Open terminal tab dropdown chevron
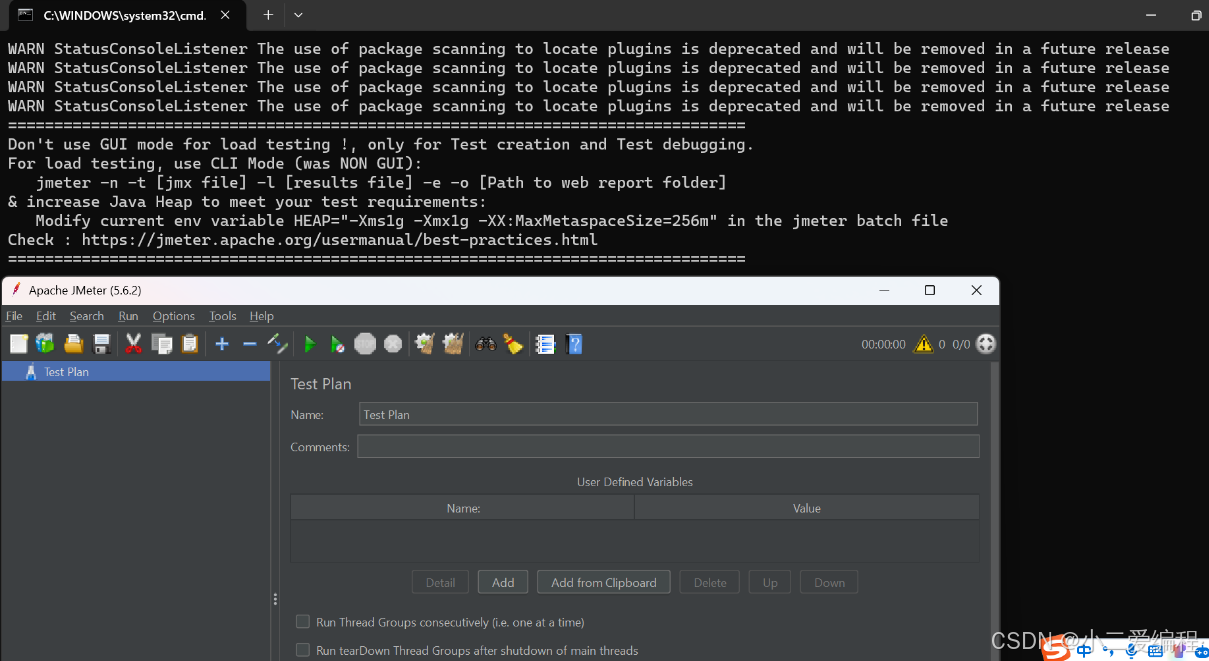Screen dimensions: 1209x661 298,15
